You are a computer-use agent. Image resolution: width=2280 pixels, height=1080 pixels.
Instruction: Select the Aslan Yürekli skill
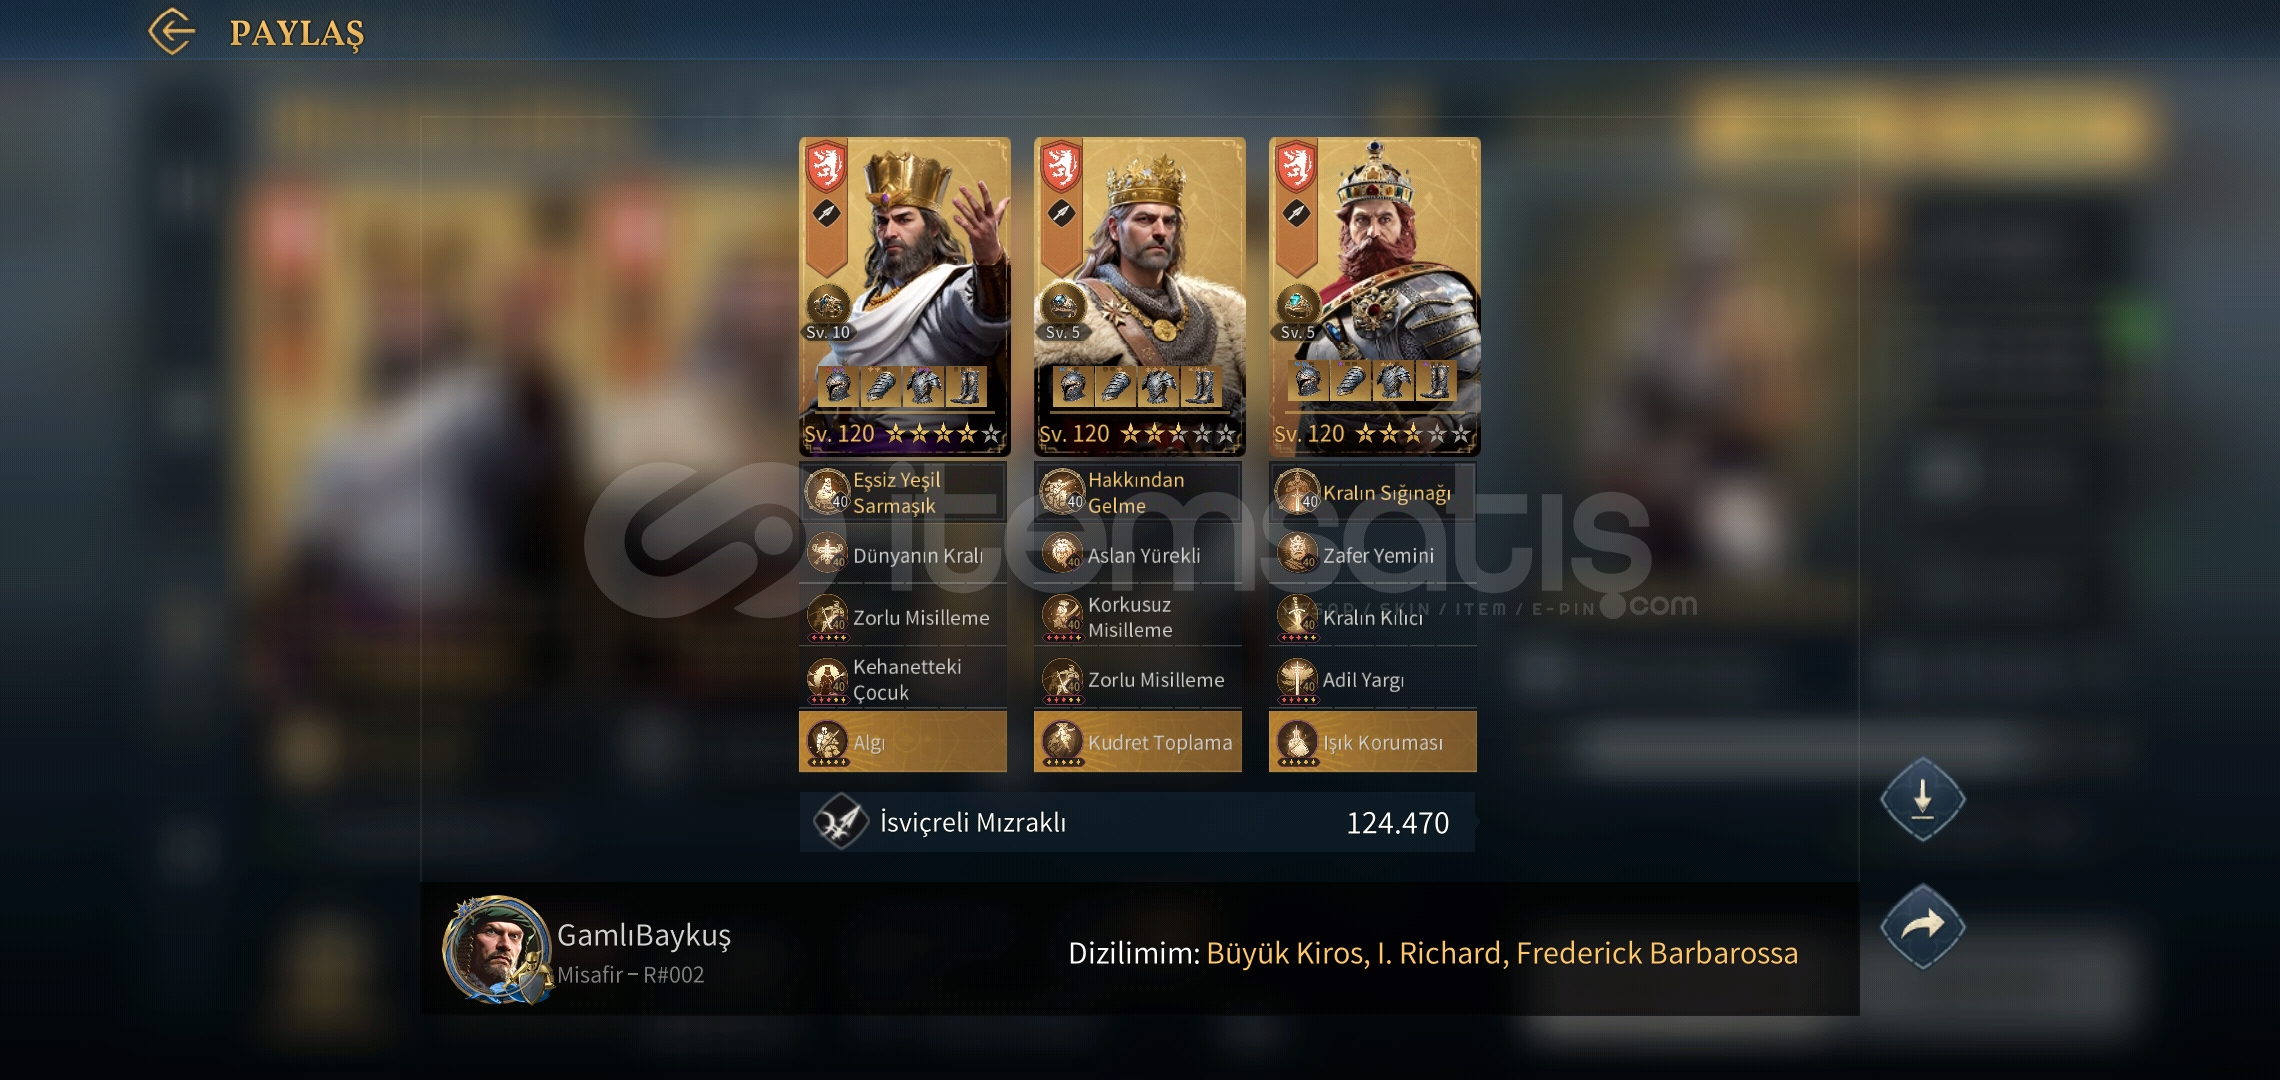coord(1138,555)
